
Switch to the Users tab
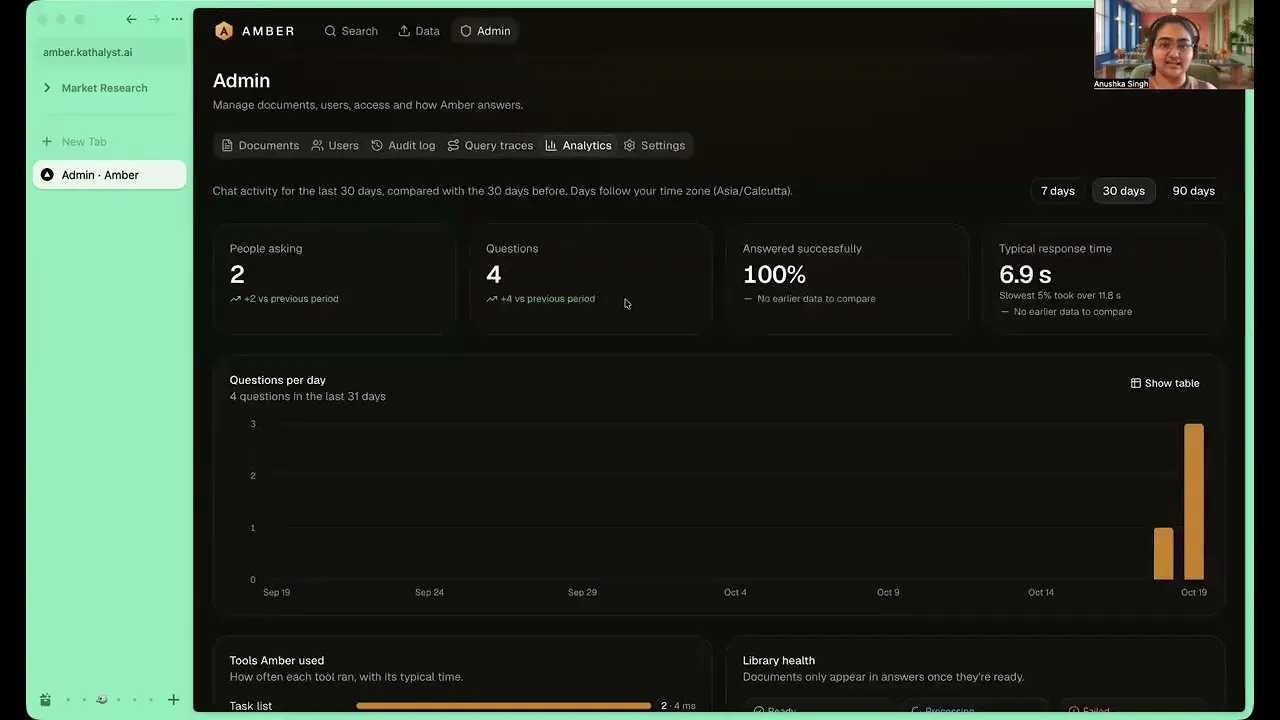(335, 145)
